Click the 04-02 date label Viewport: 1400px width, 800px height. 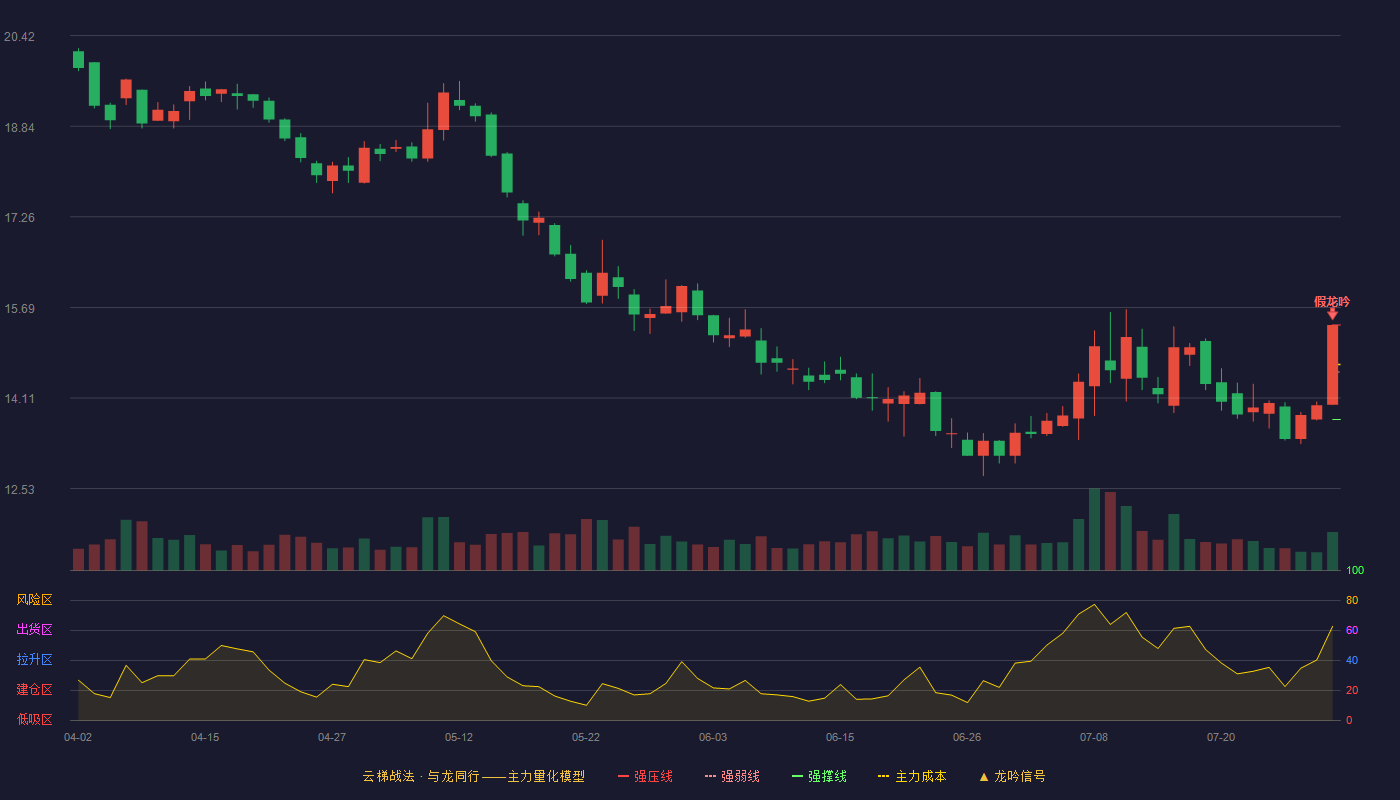(x=78, y=737)
